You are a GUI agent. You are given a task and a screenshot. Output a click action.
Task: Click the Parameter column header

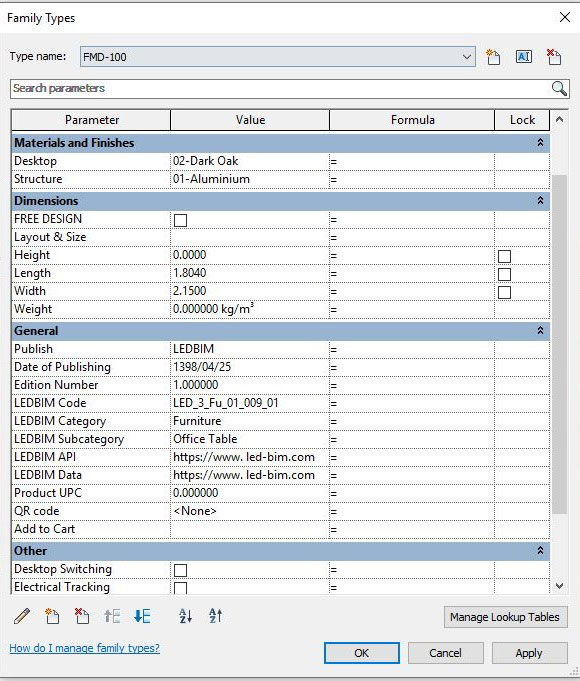point(91,120)
